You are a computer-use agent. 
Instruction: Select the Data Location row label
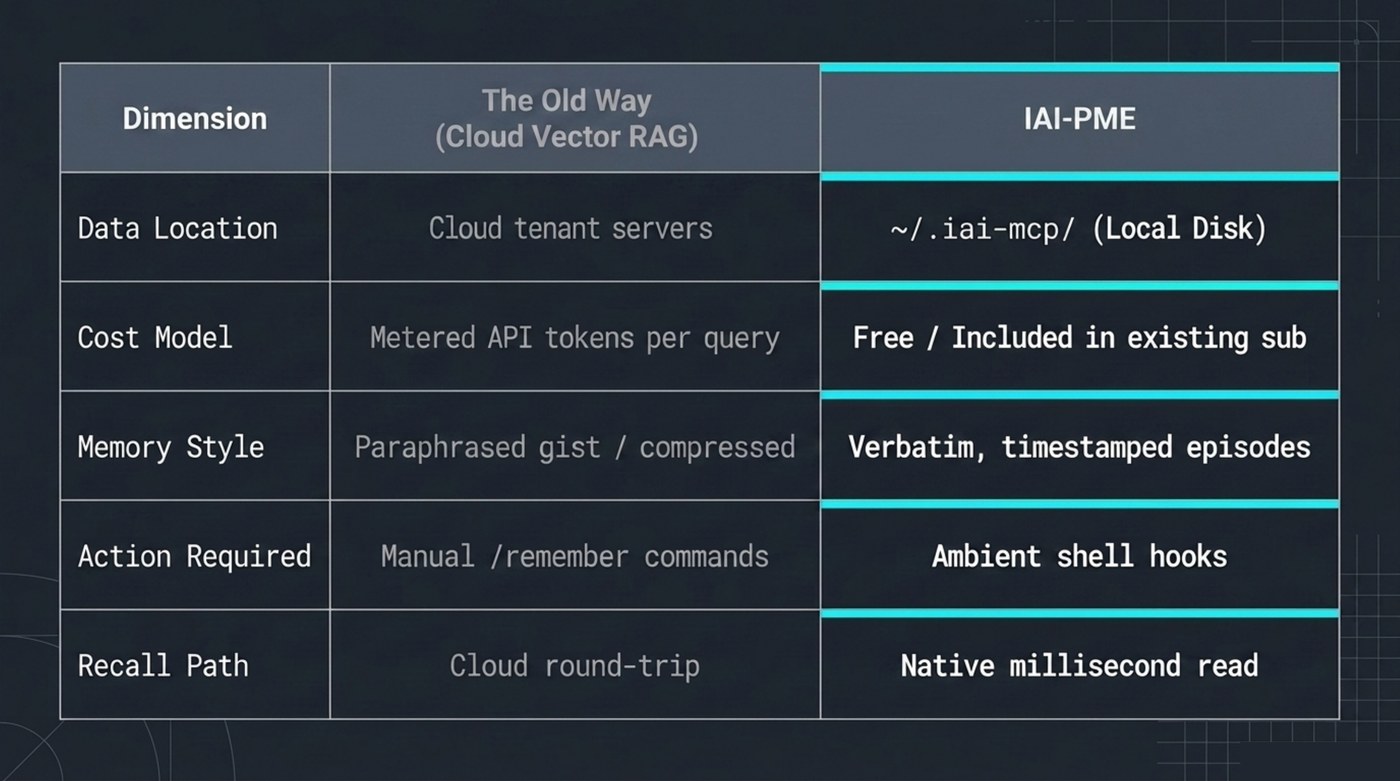(x=195, y=227)
